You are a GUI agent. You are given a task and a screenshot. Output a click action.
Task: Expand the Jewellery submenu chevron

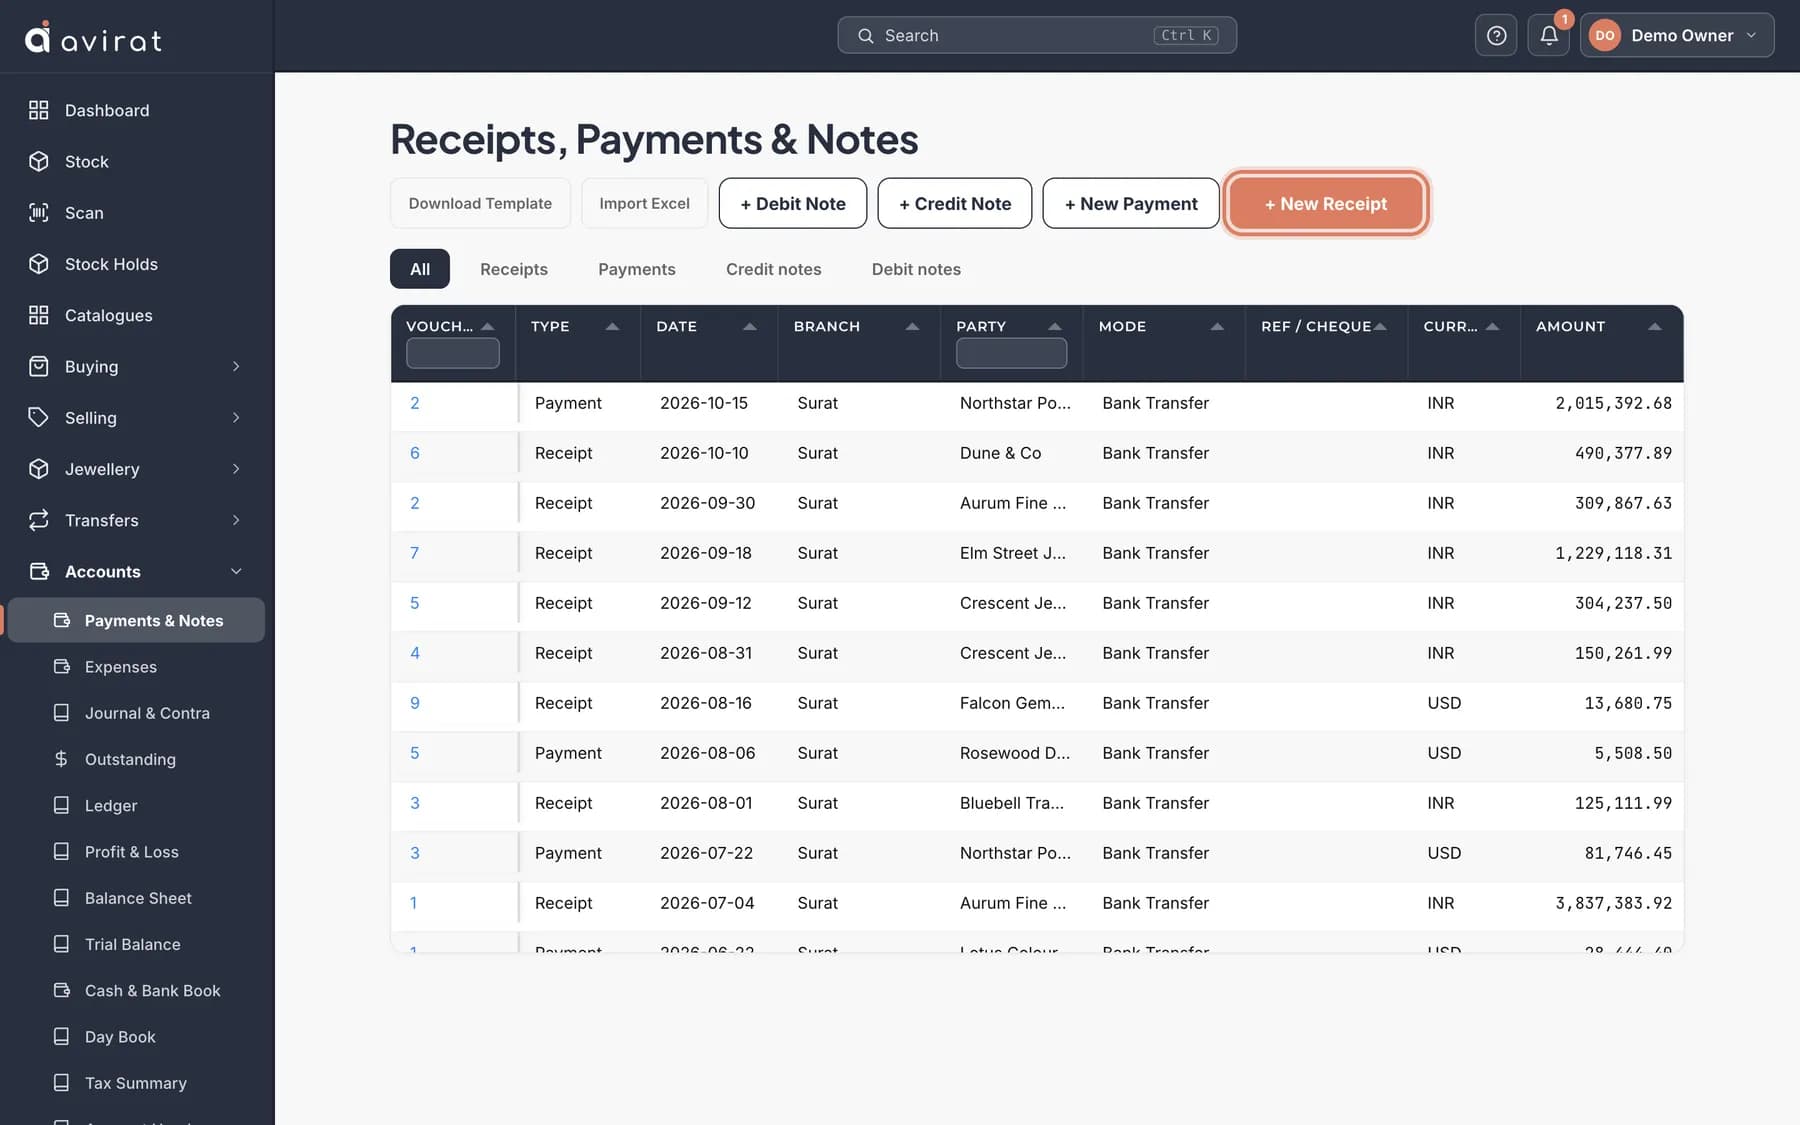point(236,468)
